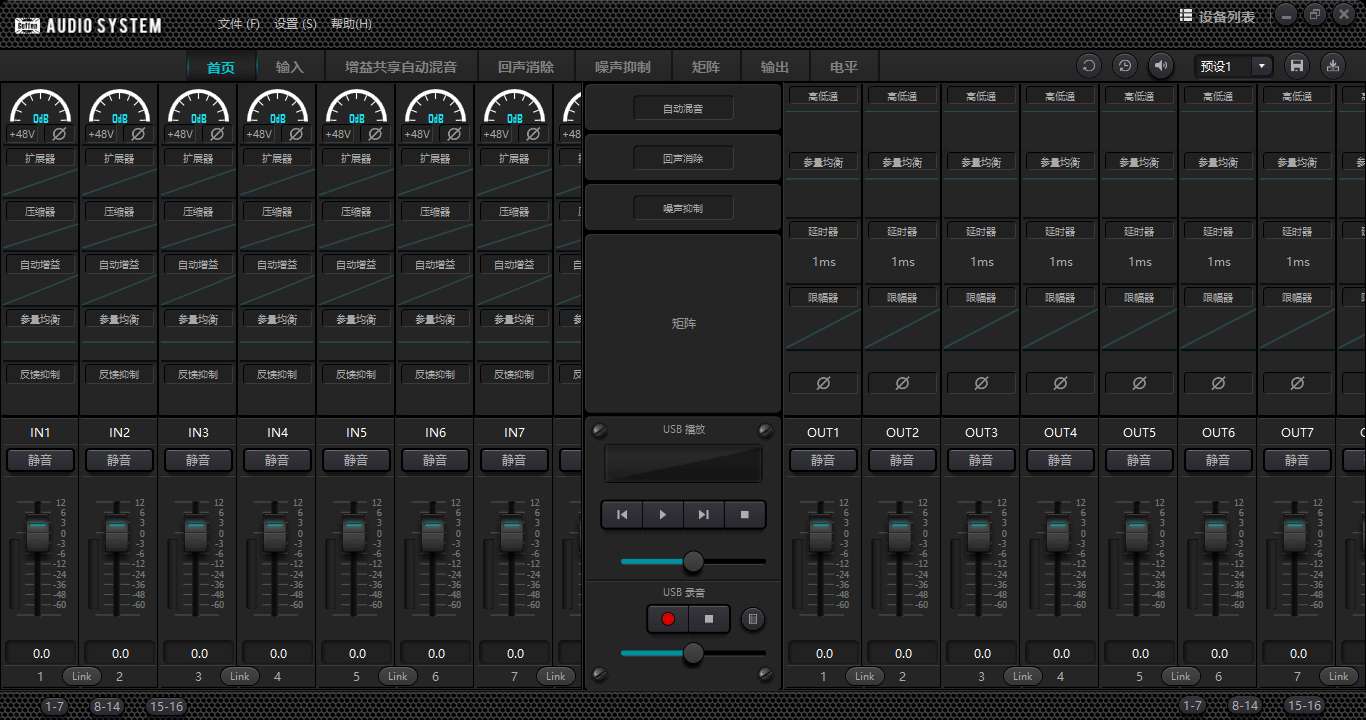Switch to the 矩阵 tab
Viewport: 1366px width, 720px height.
705,67
